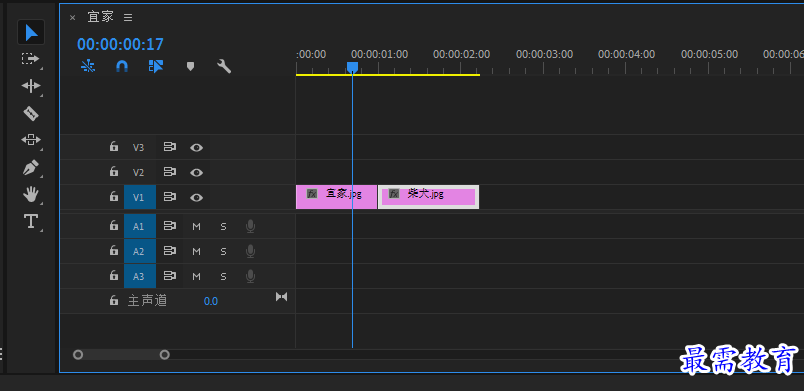
Task: Toggle sync lock for A1
Action: (x=170, y=226)
